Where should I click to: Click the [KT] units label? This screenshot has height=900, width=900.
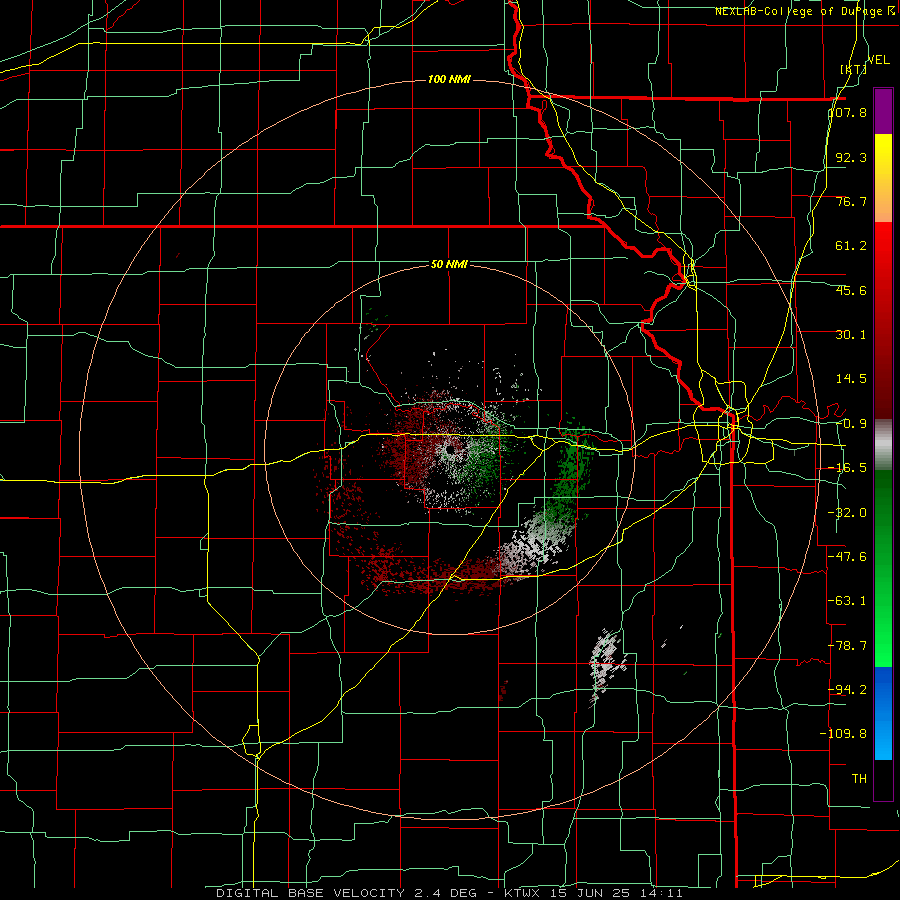point(853,69)
